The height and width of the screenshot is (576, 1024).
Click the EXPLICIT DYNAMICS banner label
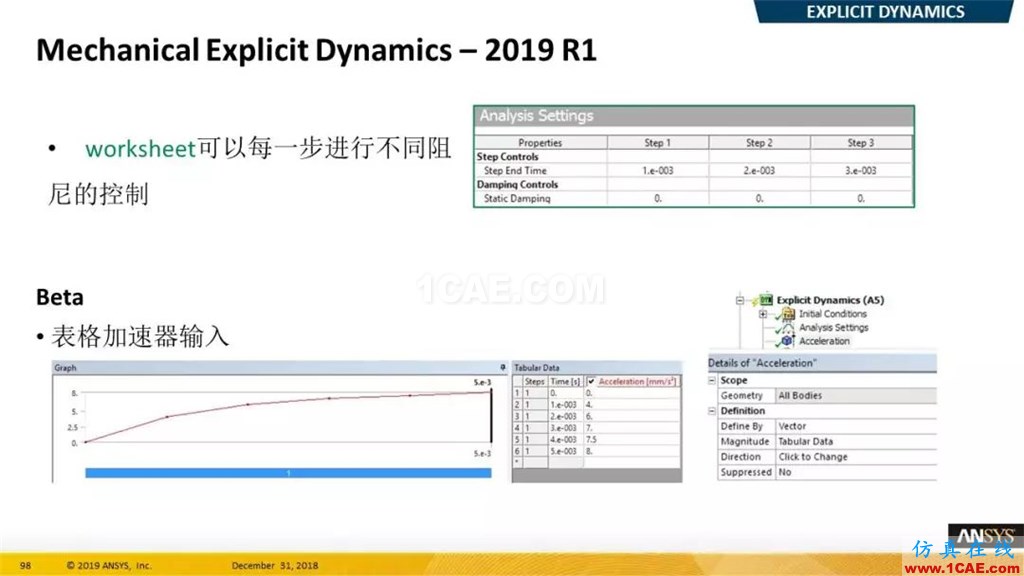(885, 12)
